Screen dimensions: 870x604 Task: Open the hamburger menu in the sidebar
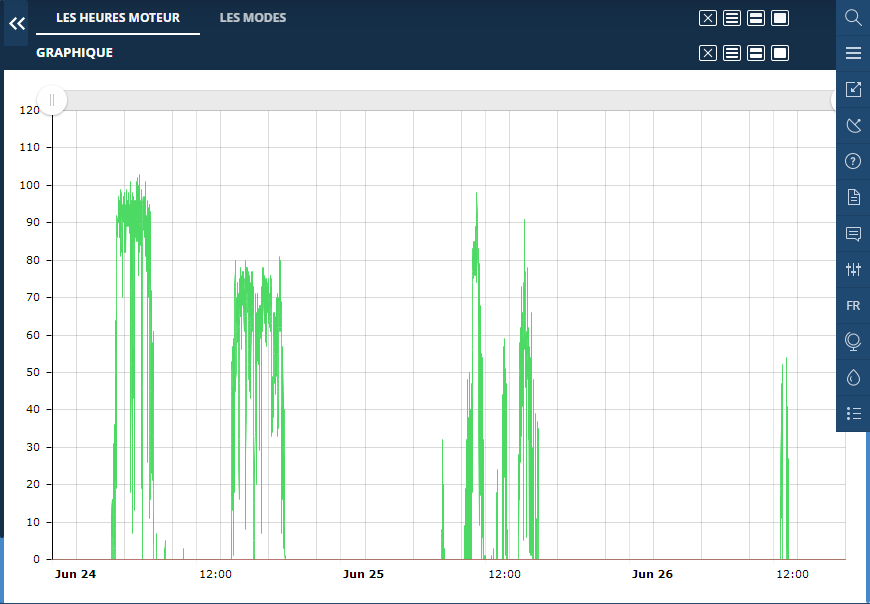point(853,53)
